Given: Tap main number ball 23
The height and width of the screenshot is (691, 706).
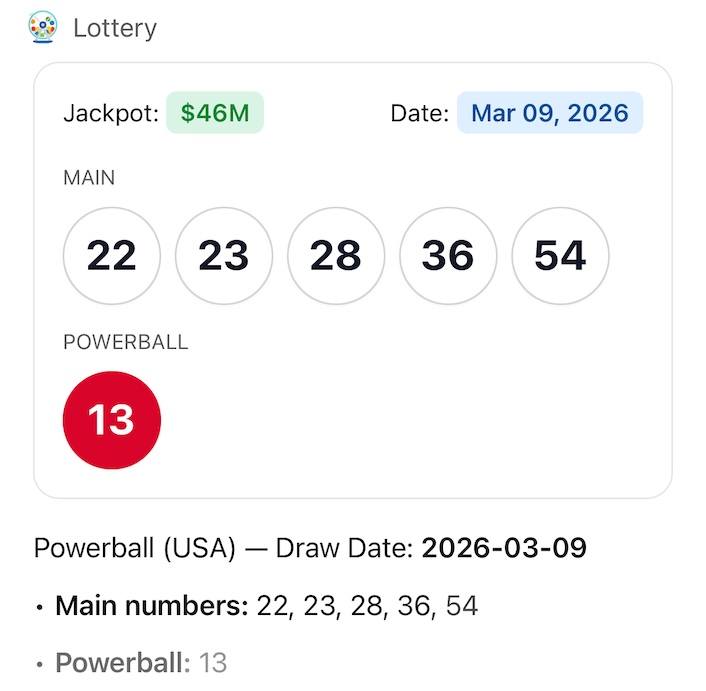Looking at the screenshot, I should (223, 256).
